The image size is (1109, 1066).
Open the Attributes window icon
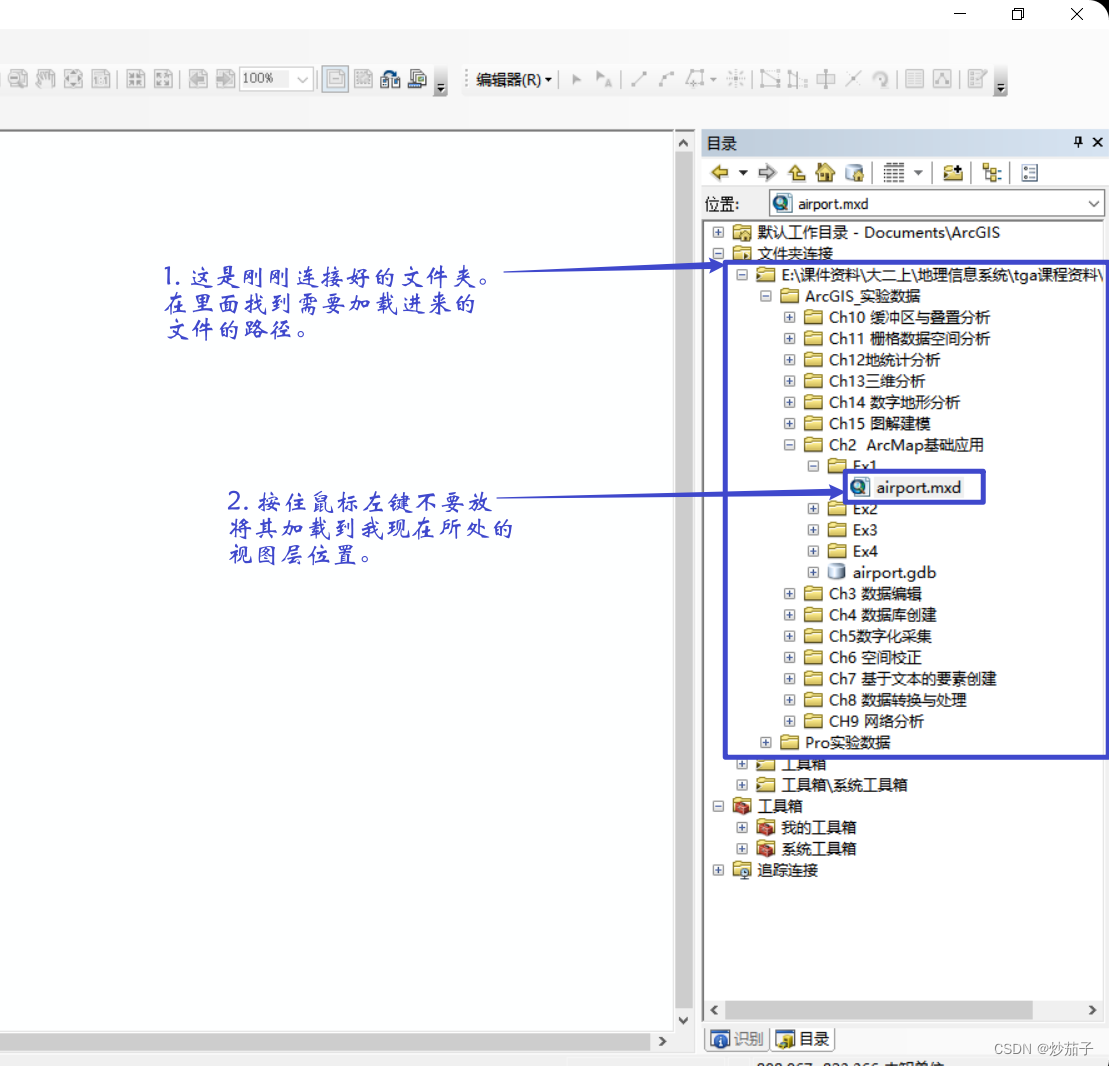915,79
